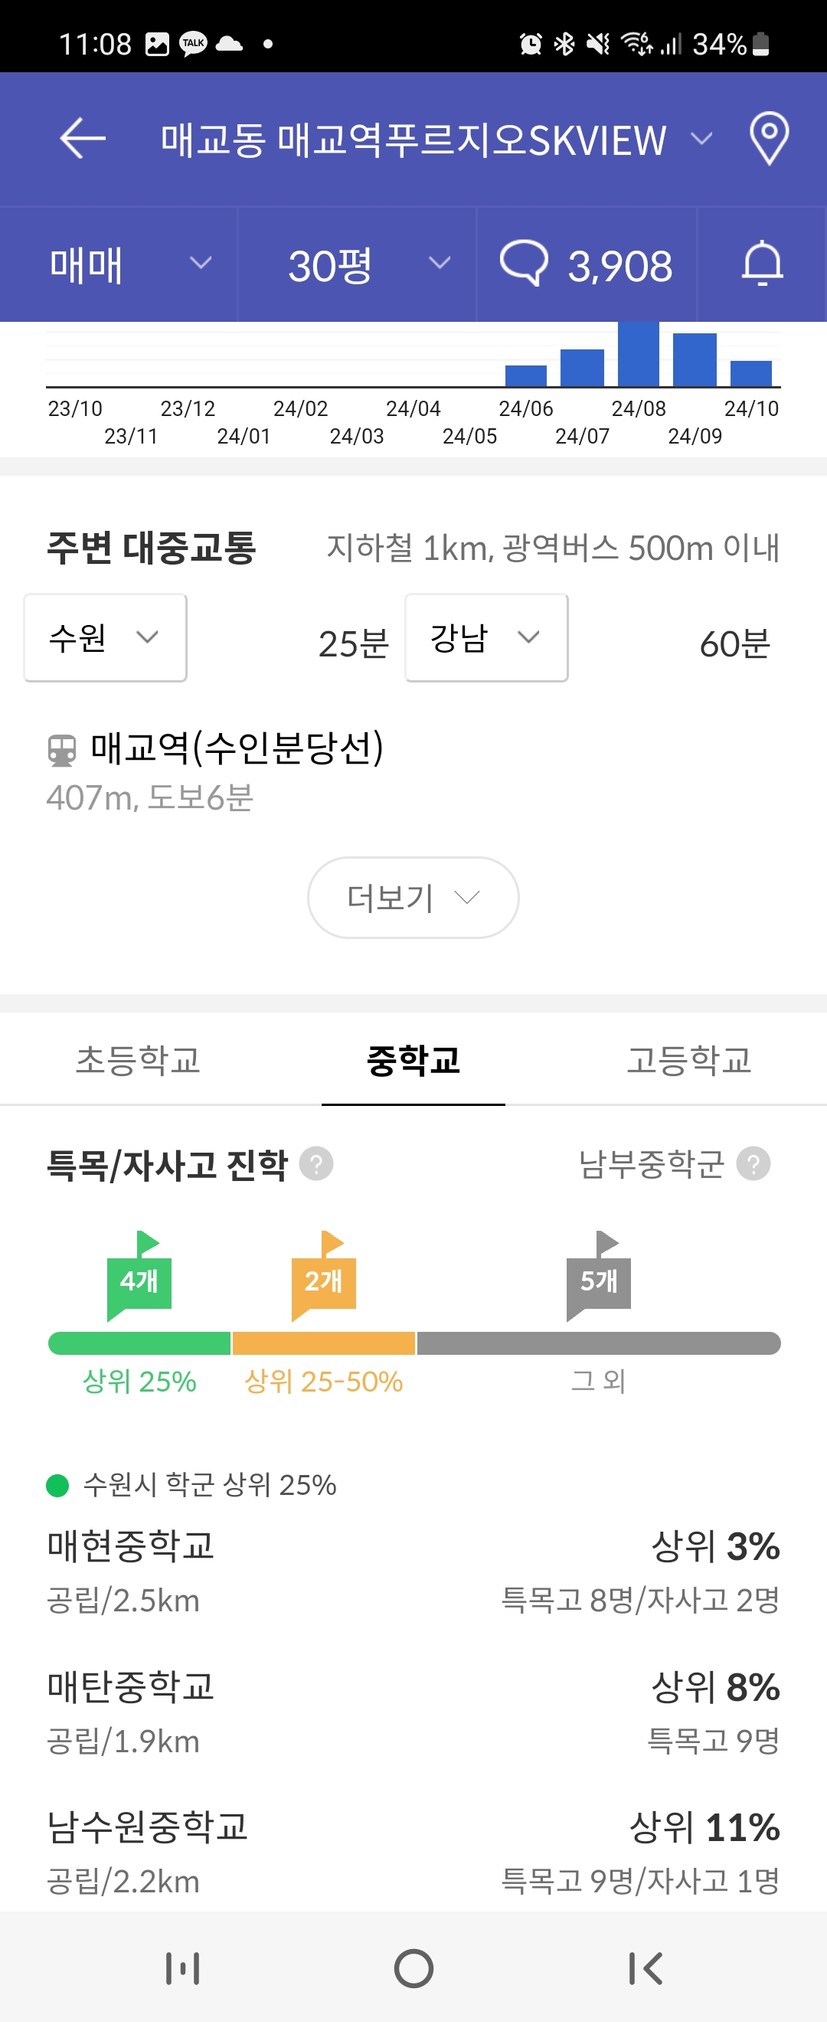Tap help icon beside 특목/자사고 진학
This screenshot has width=827, height=2022.
[x=316, y=1164]
